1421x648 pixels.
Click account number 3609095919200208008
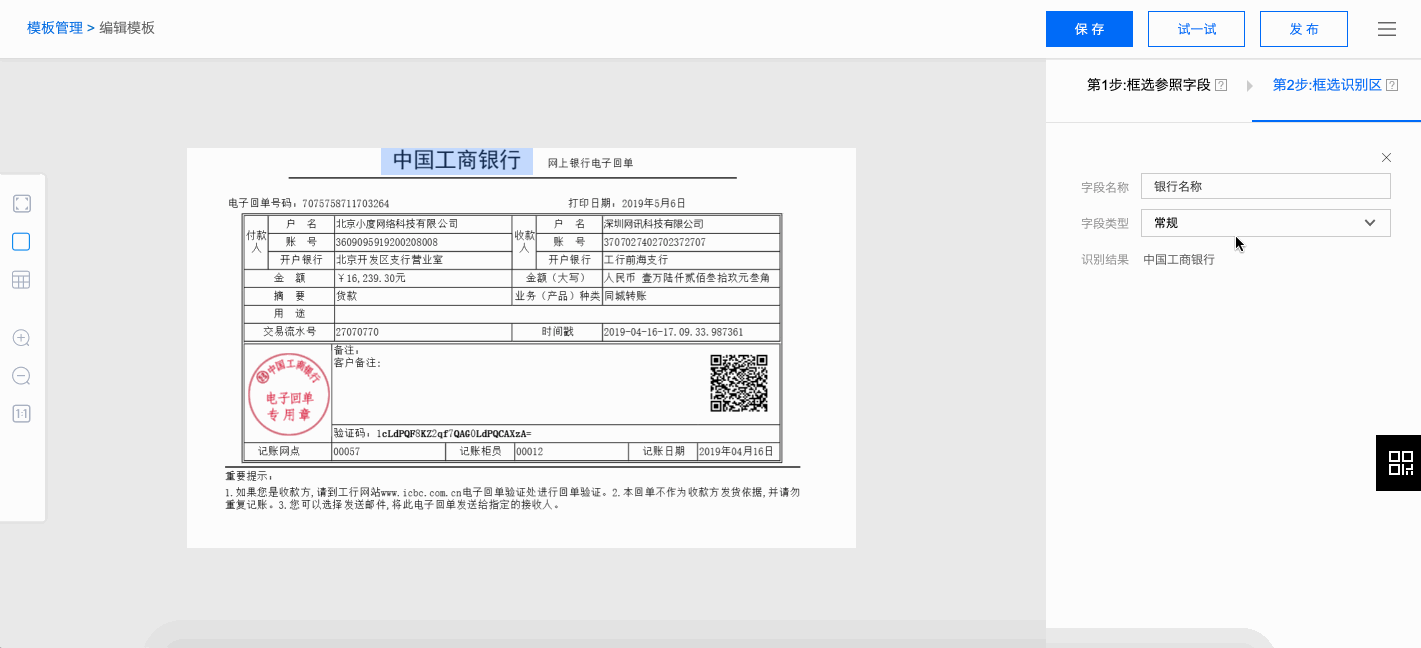[386, 242]
